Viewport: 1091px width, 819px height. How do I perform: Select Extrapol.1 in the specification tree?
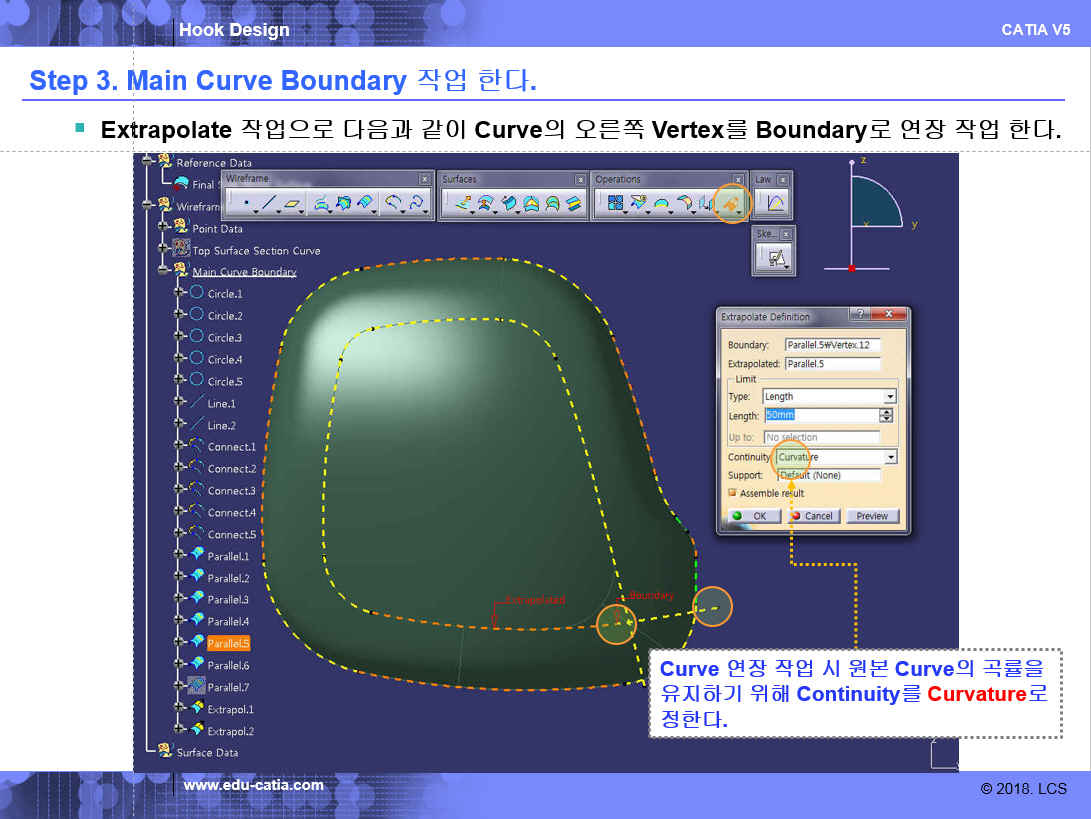pos(230,709)
